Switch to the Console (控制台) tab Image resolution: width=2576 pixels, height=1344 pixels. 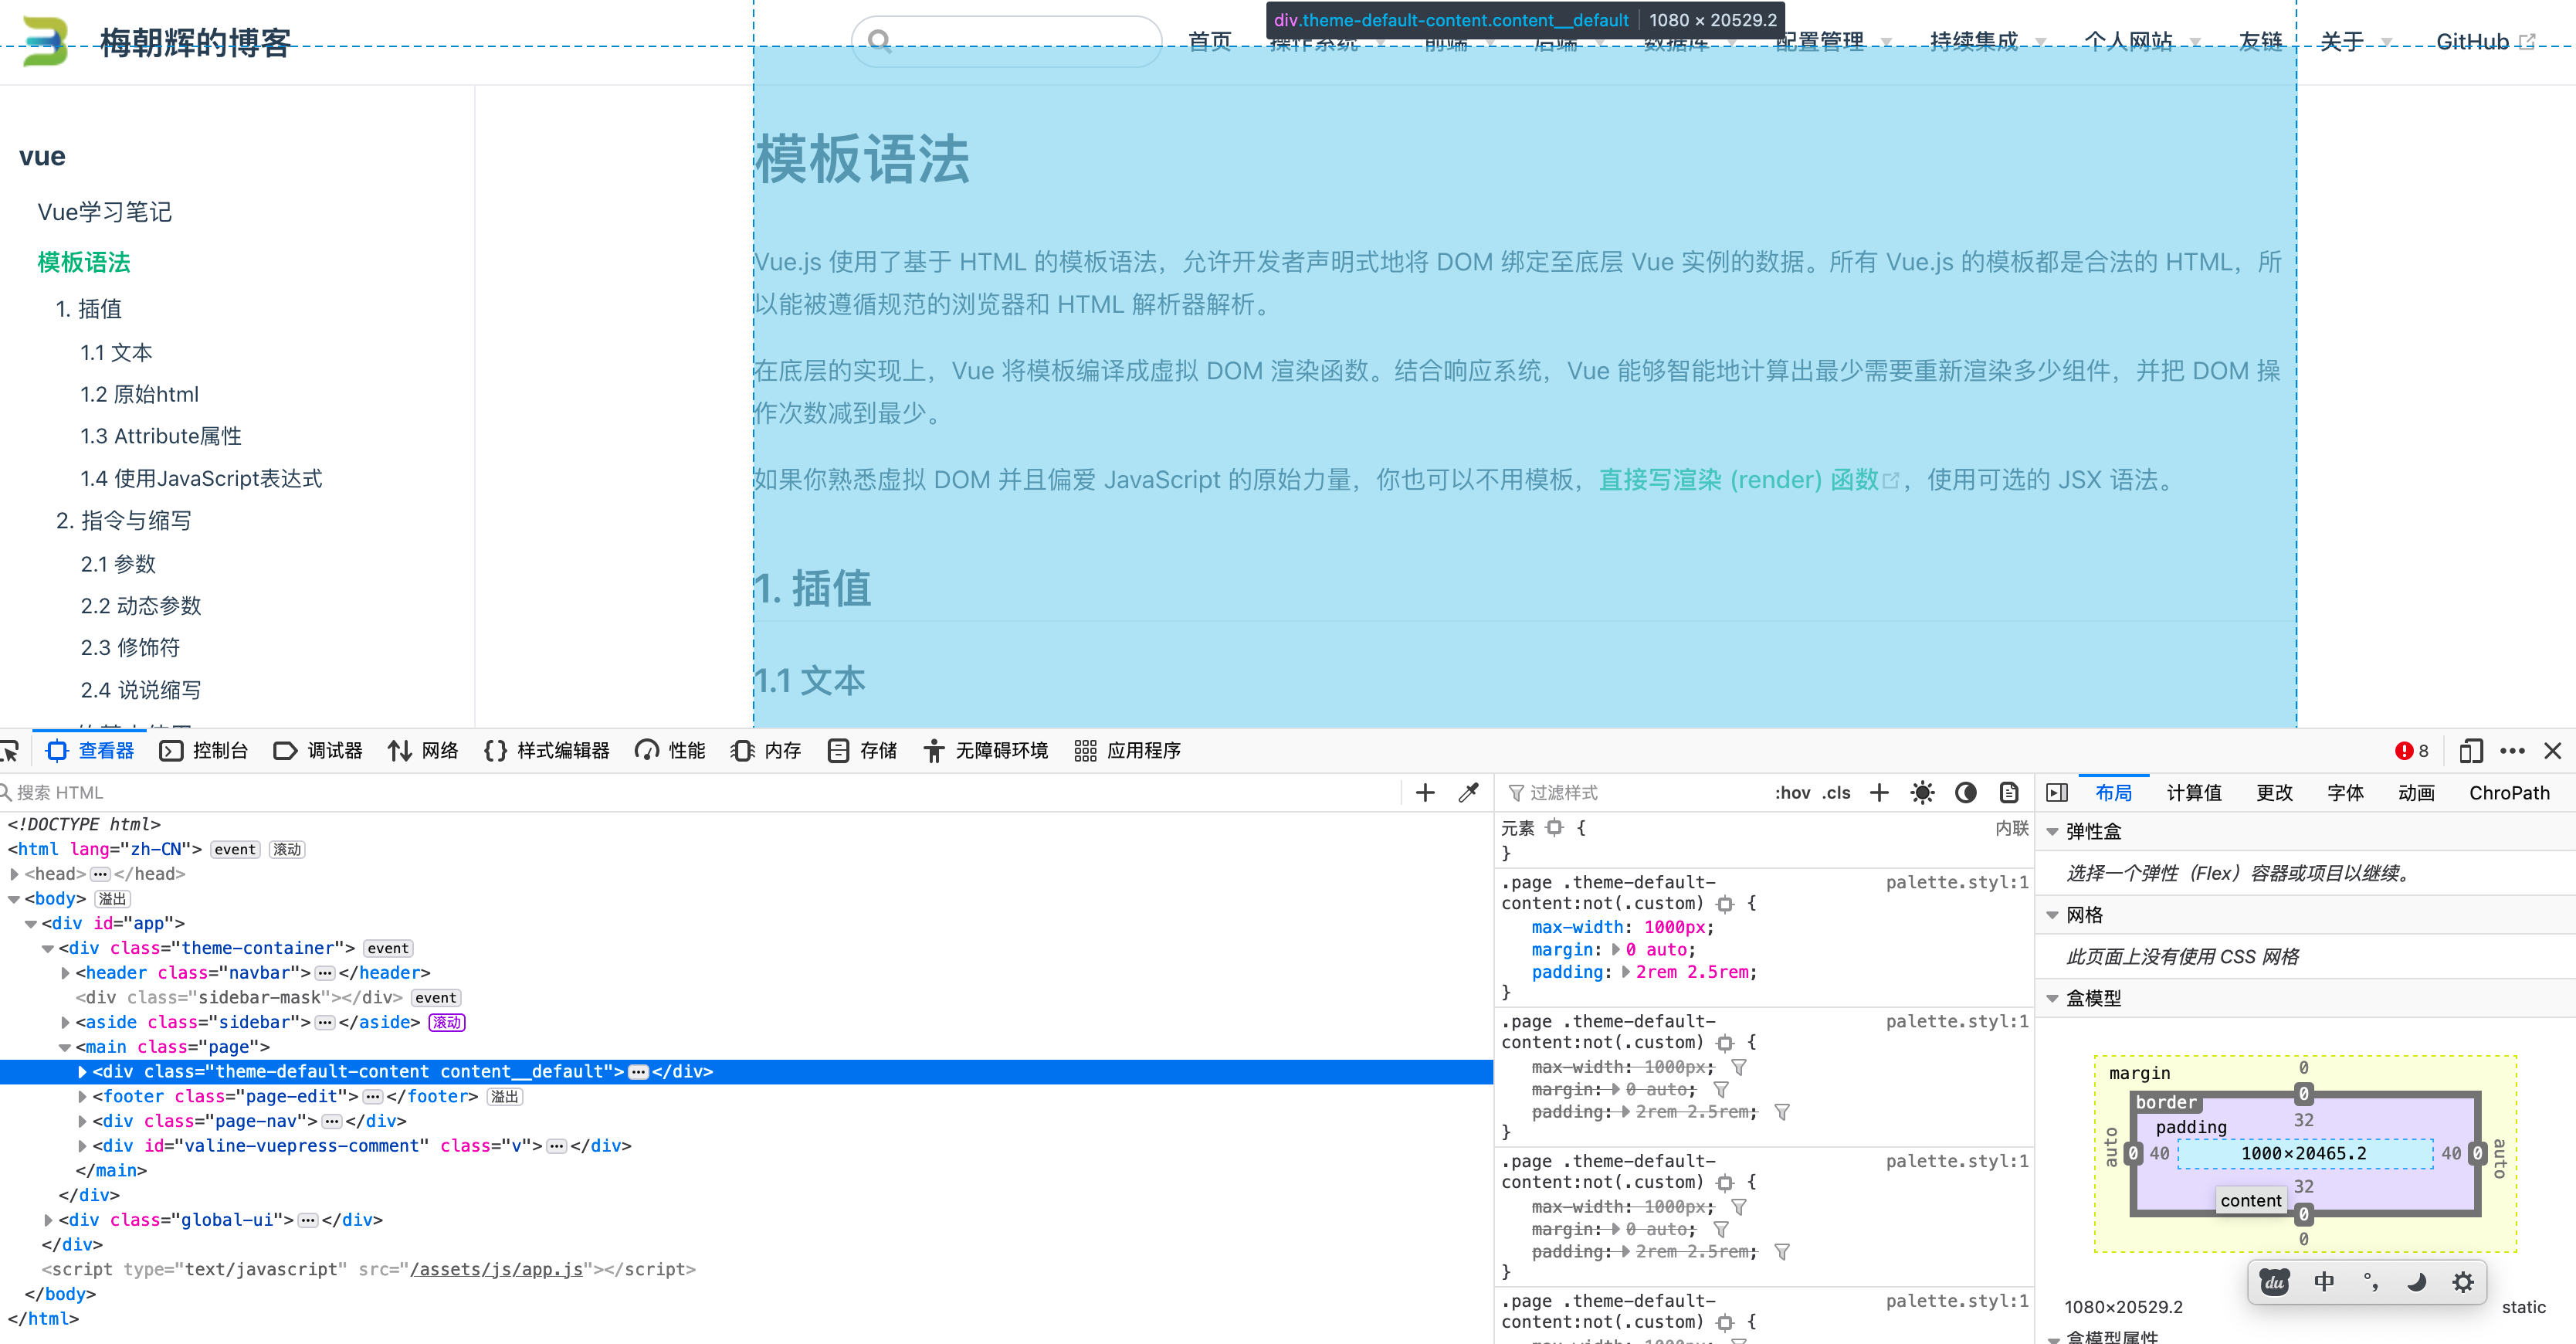(203, 751)
